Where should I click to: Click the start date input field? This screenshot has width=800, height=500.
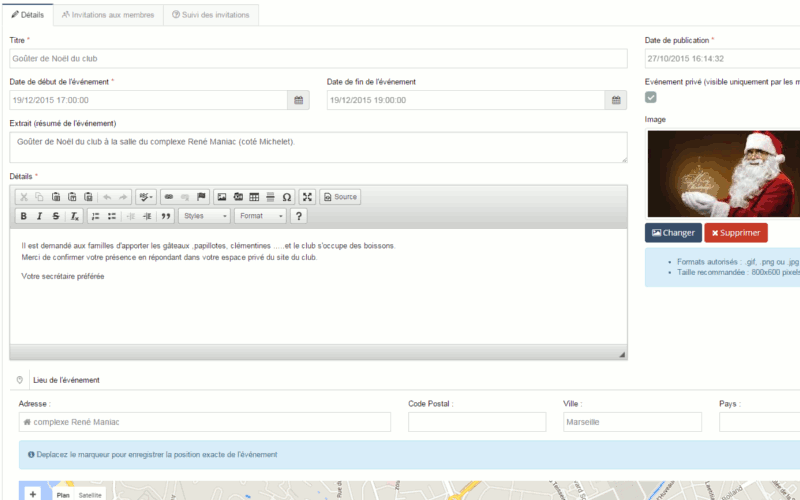coord(148,100)
